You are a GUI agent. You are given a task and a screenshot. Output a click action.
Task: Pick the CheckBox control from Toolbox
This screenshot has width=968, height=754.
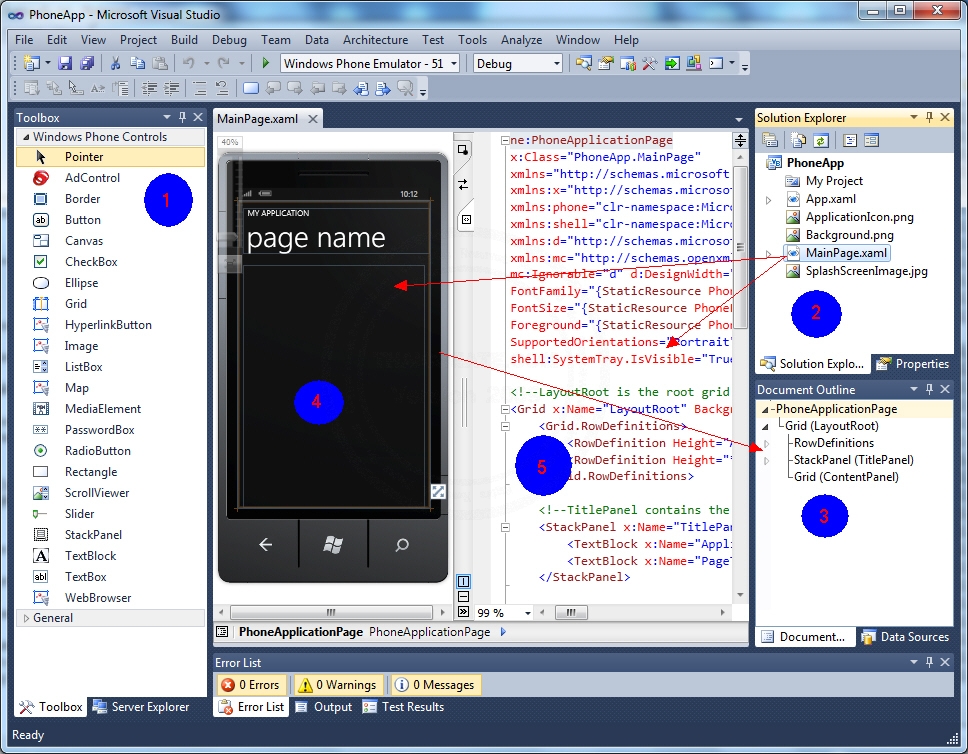[x=91, y=262]
